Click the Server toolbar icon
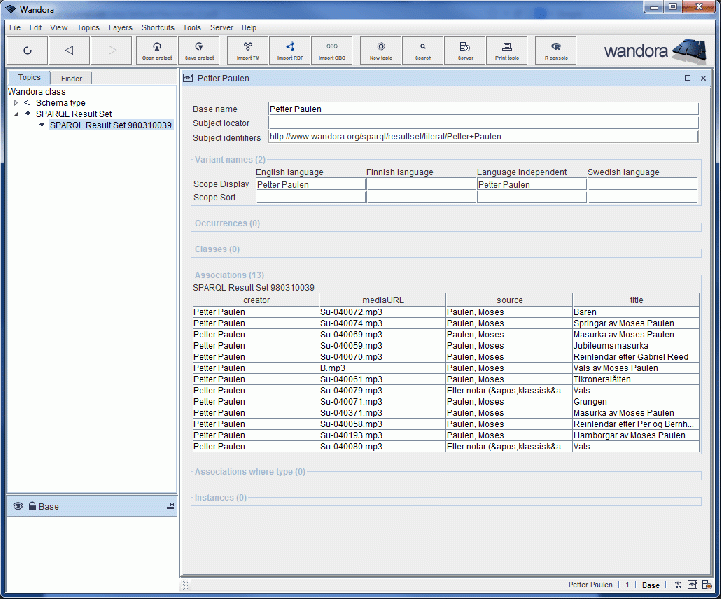 point(465,50)
